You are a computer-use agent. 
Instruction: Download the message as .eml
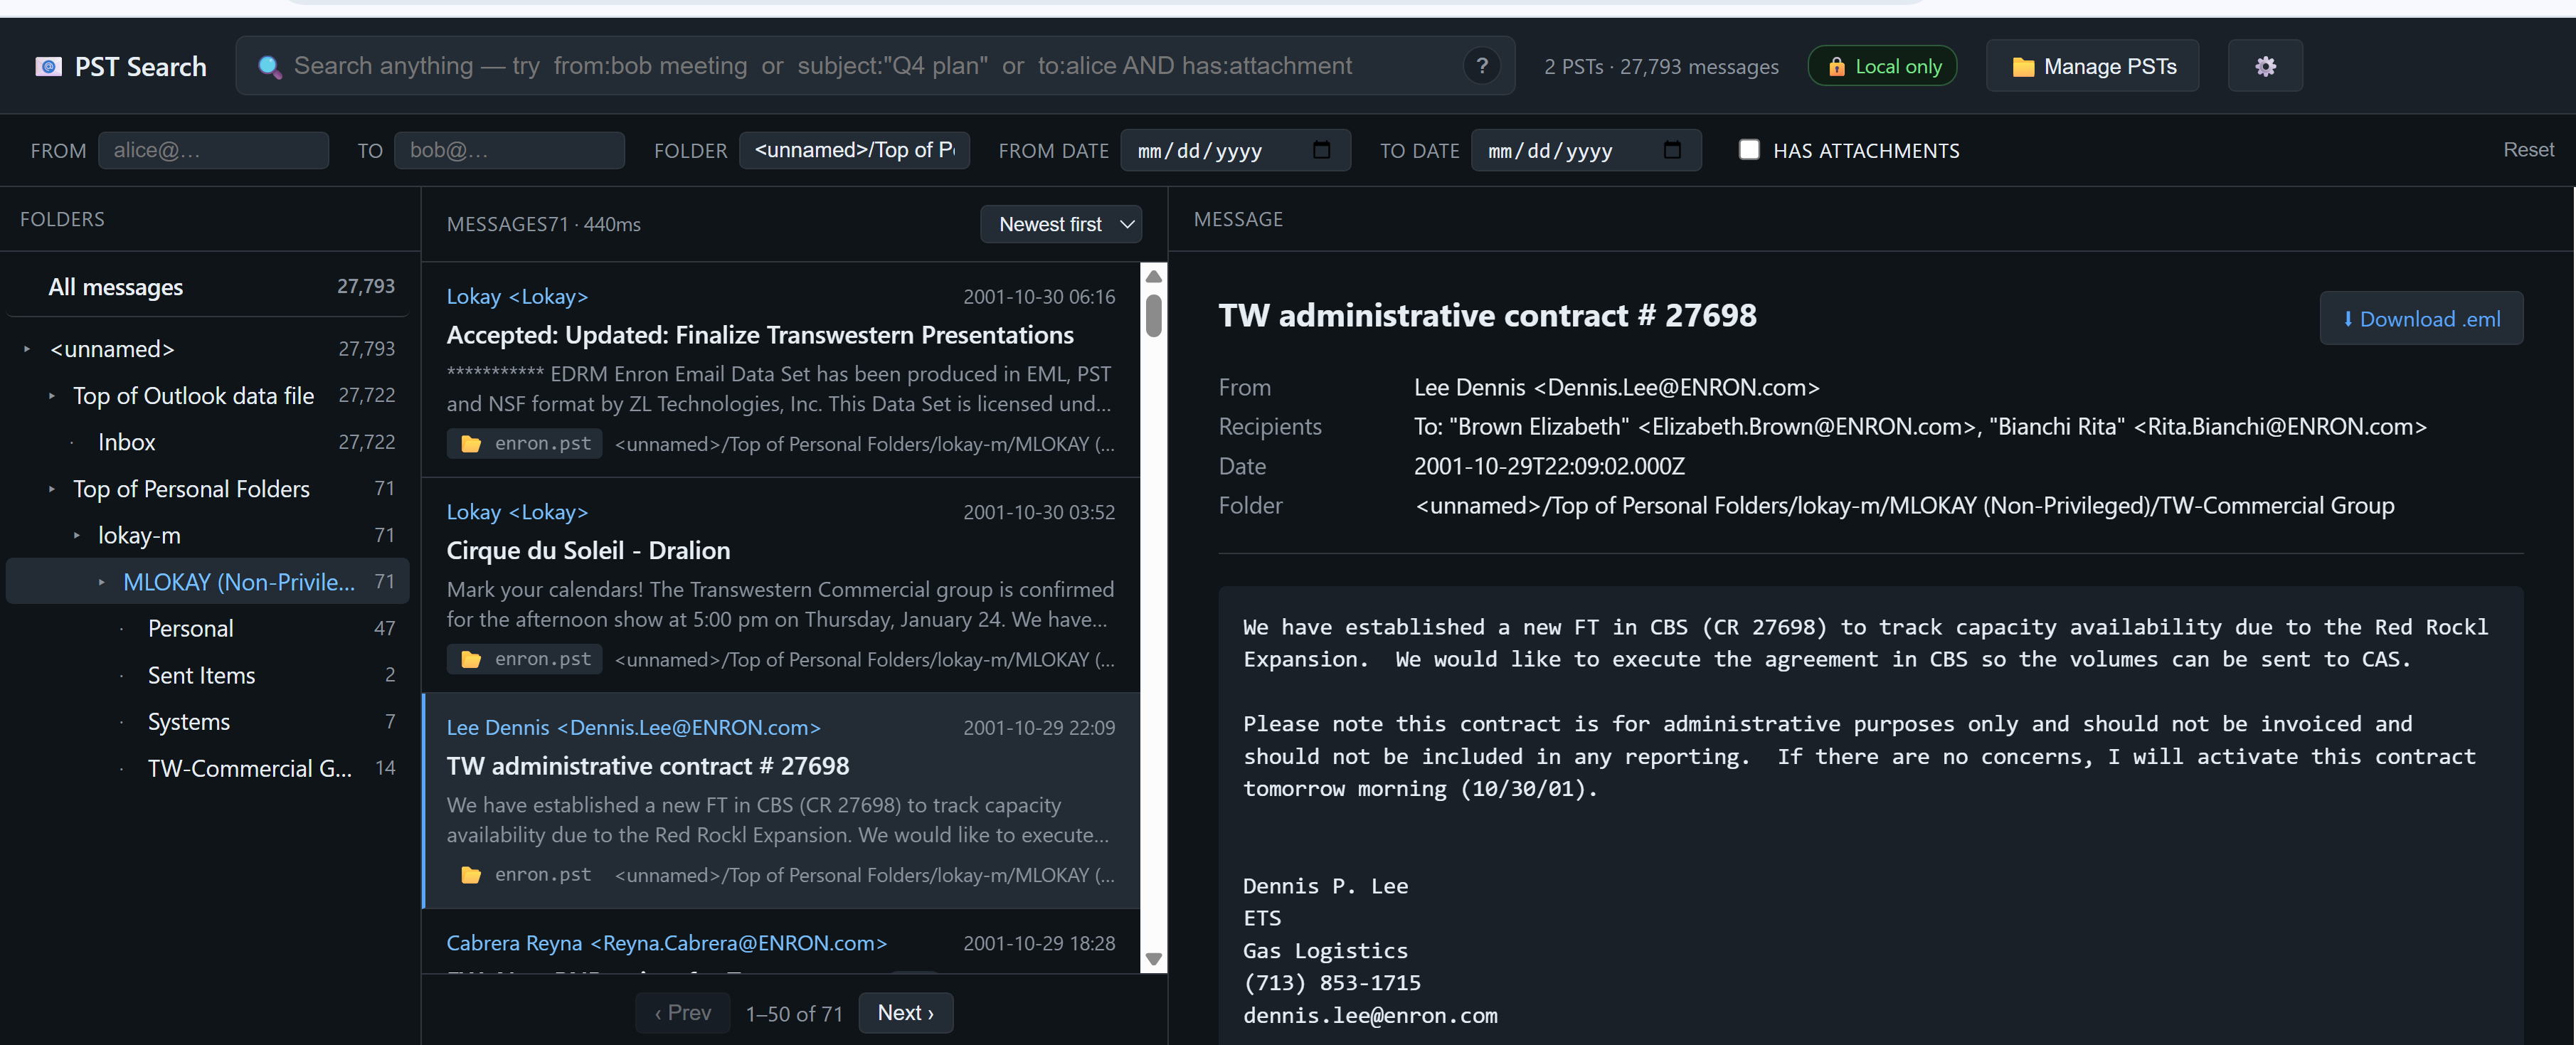2420,318
